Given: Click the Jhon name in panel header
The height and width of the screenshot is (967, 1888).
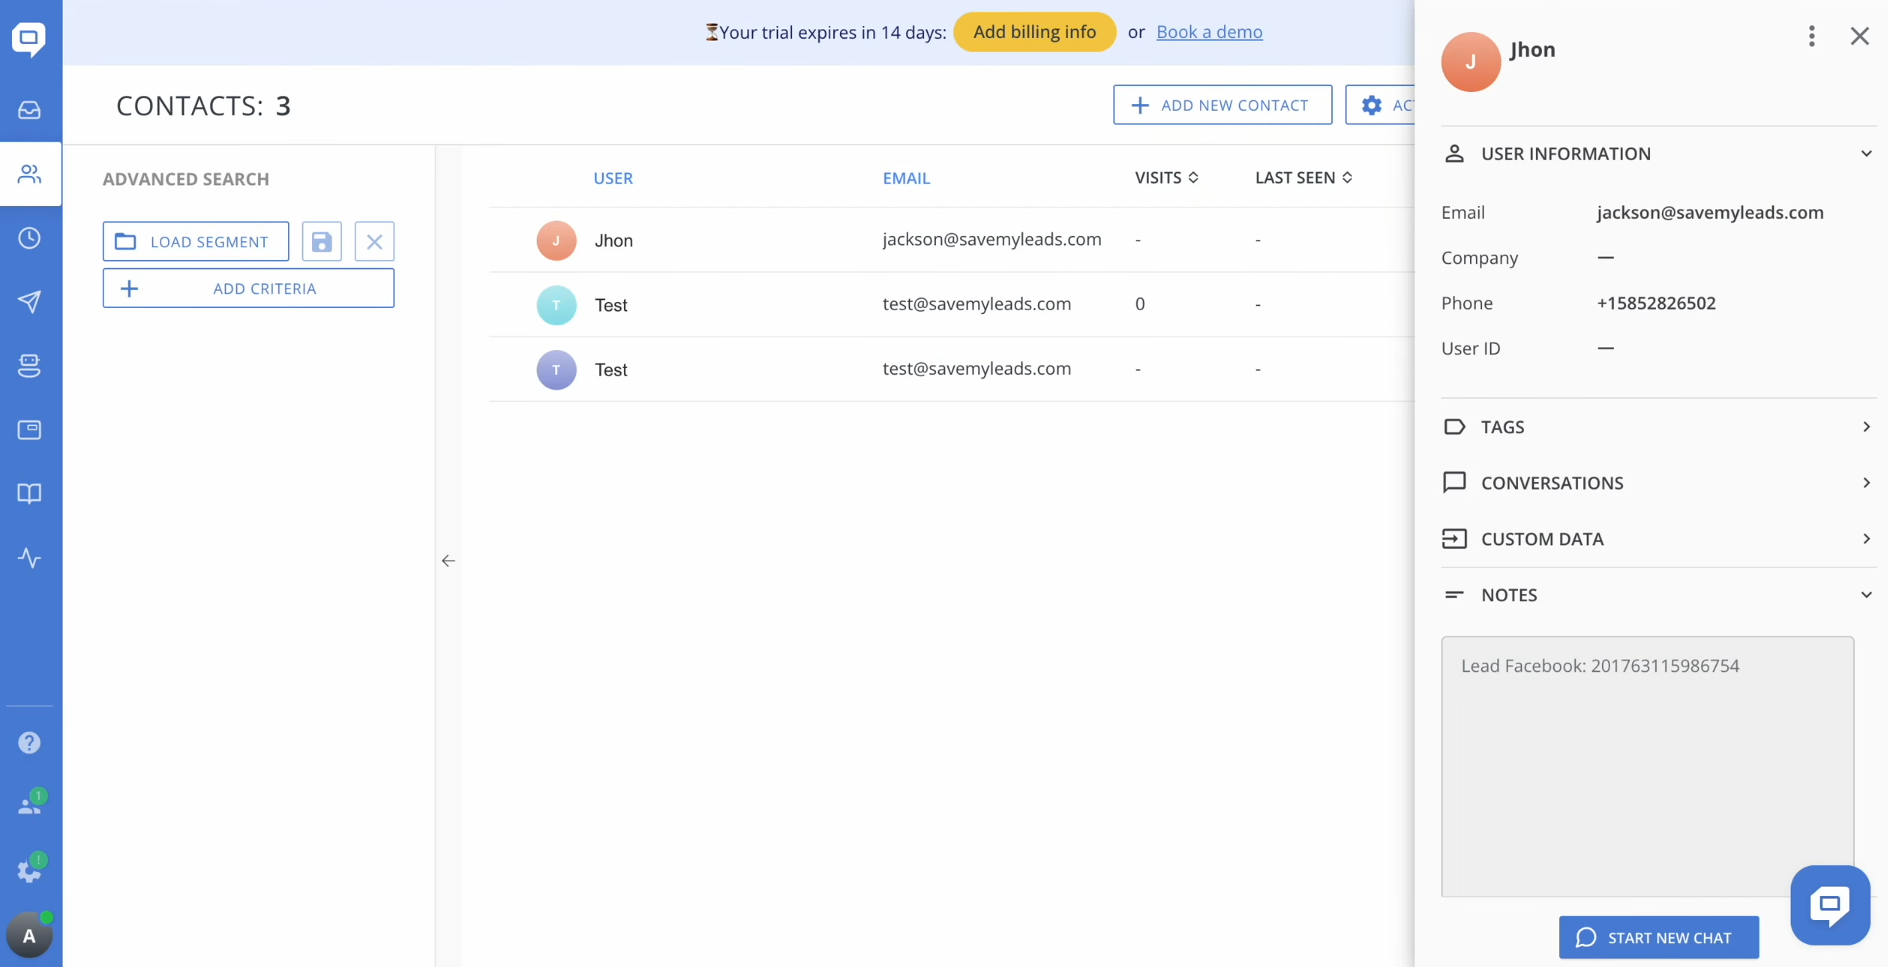Looking at the screenshot, I should 1532,50.
